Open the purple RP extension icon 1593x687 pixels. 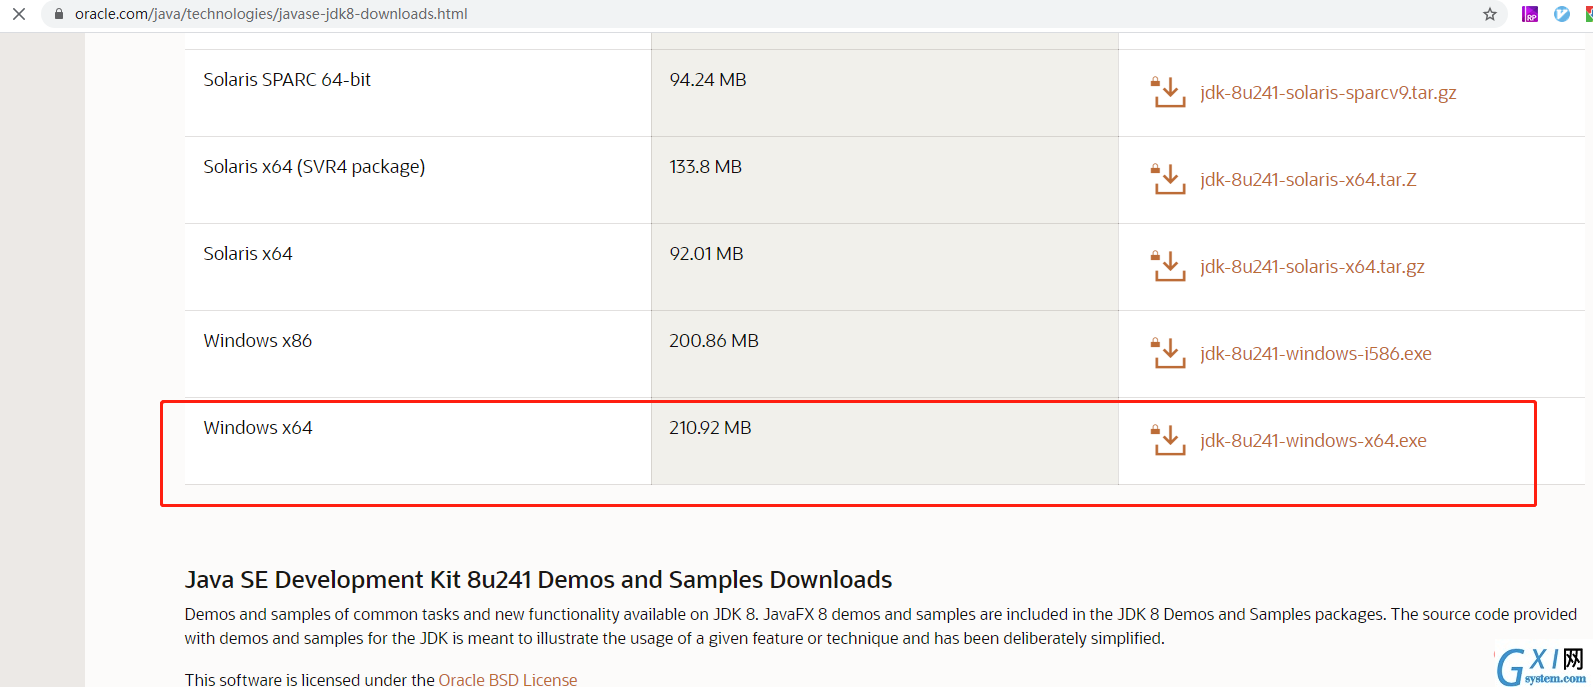[1530, 14]
